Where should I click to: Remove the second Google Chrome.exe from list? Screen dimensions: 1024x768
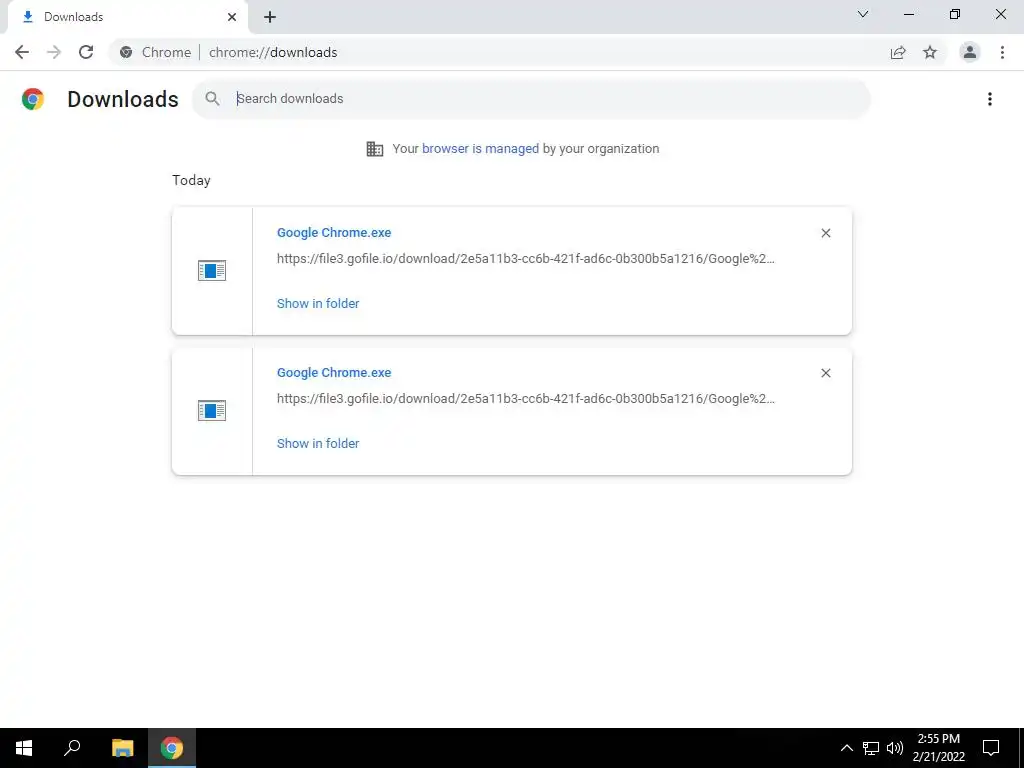826,373
